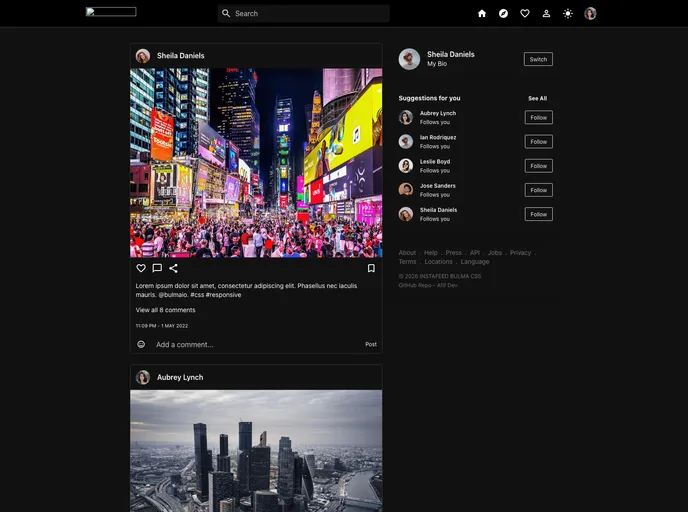
Task: Open the emoji picker in comment box
Action: [141, 344]
